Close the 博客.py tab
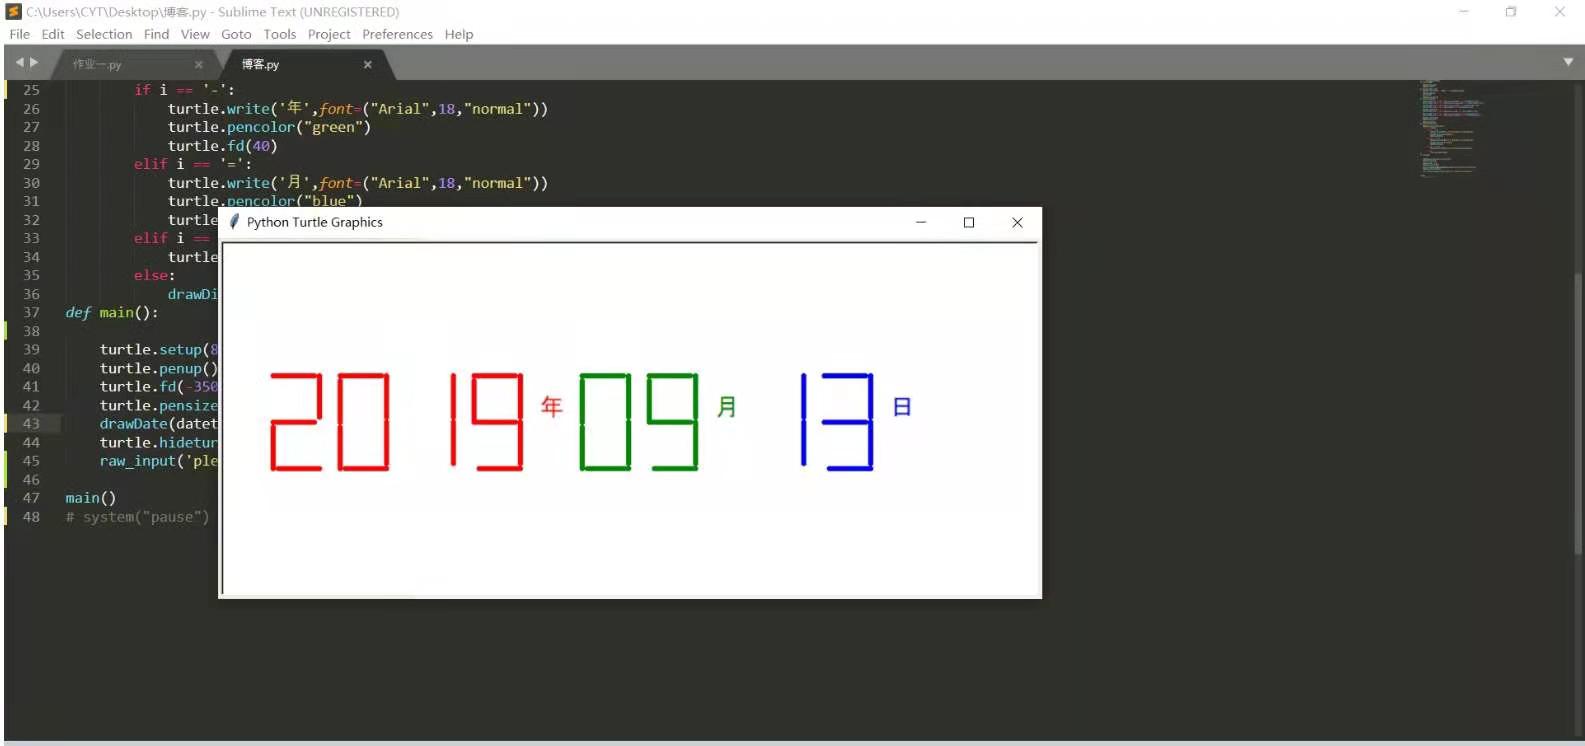Viewport: 1585px width, 746px height. (367, 64)
